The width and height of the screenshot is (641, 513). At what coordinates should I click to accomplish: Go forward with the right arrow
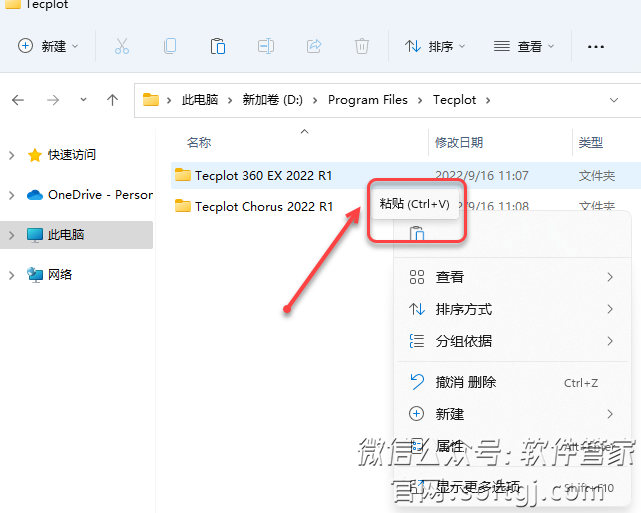point(53,100)
